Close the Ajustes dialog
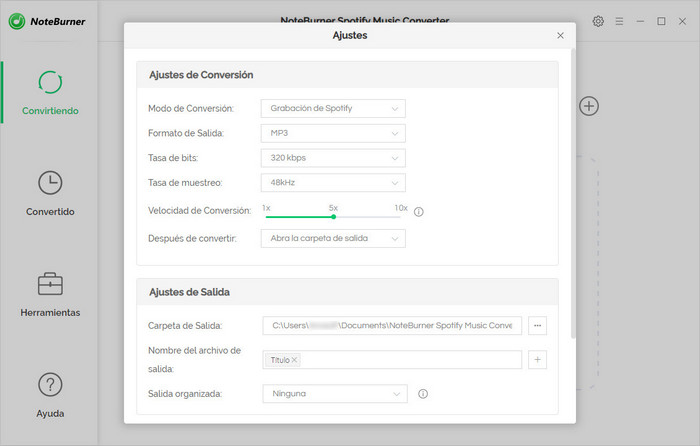This screenshot has height=446, width=700. (x=560, y=35)
